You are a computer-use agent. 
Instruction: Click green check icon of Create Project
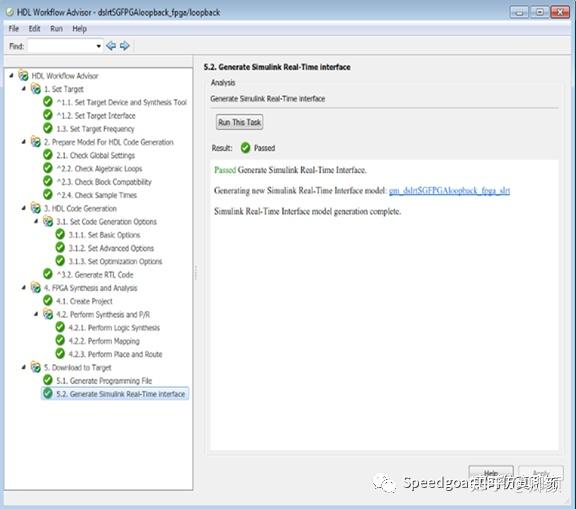pyautogui.click(x=48, y=300)
